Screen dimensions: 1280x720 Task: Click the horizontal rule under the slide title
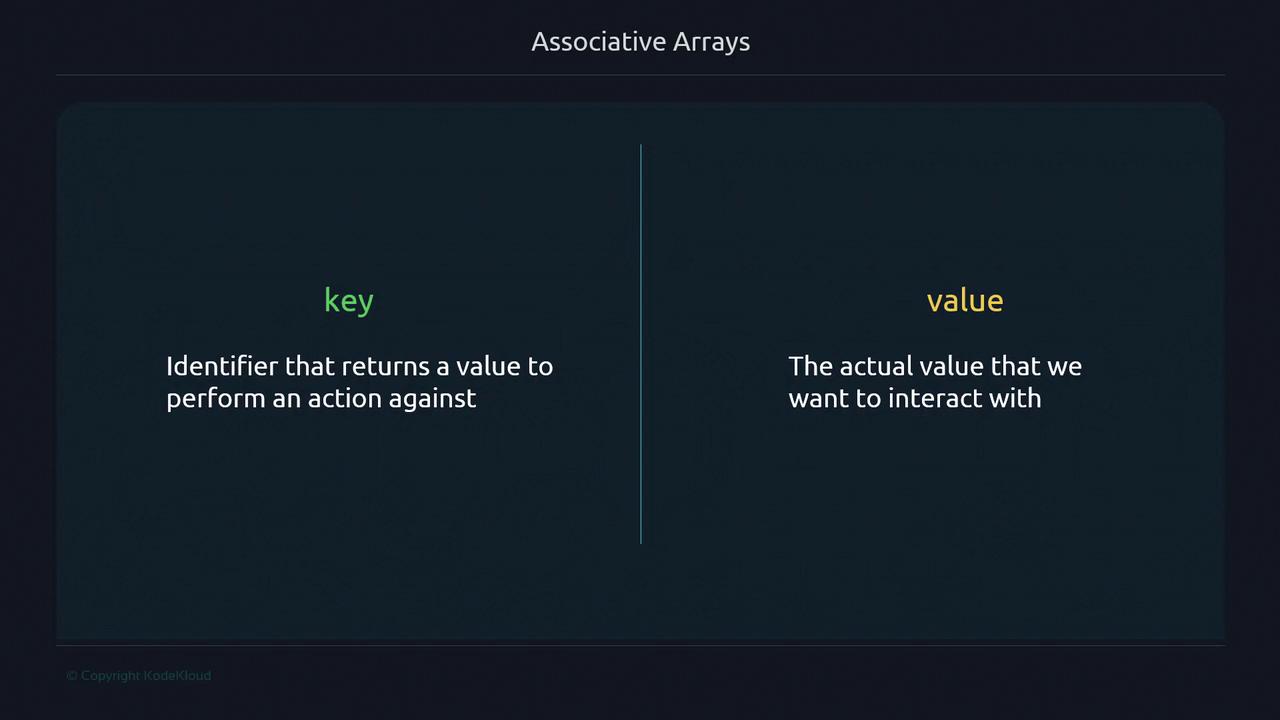640,75
